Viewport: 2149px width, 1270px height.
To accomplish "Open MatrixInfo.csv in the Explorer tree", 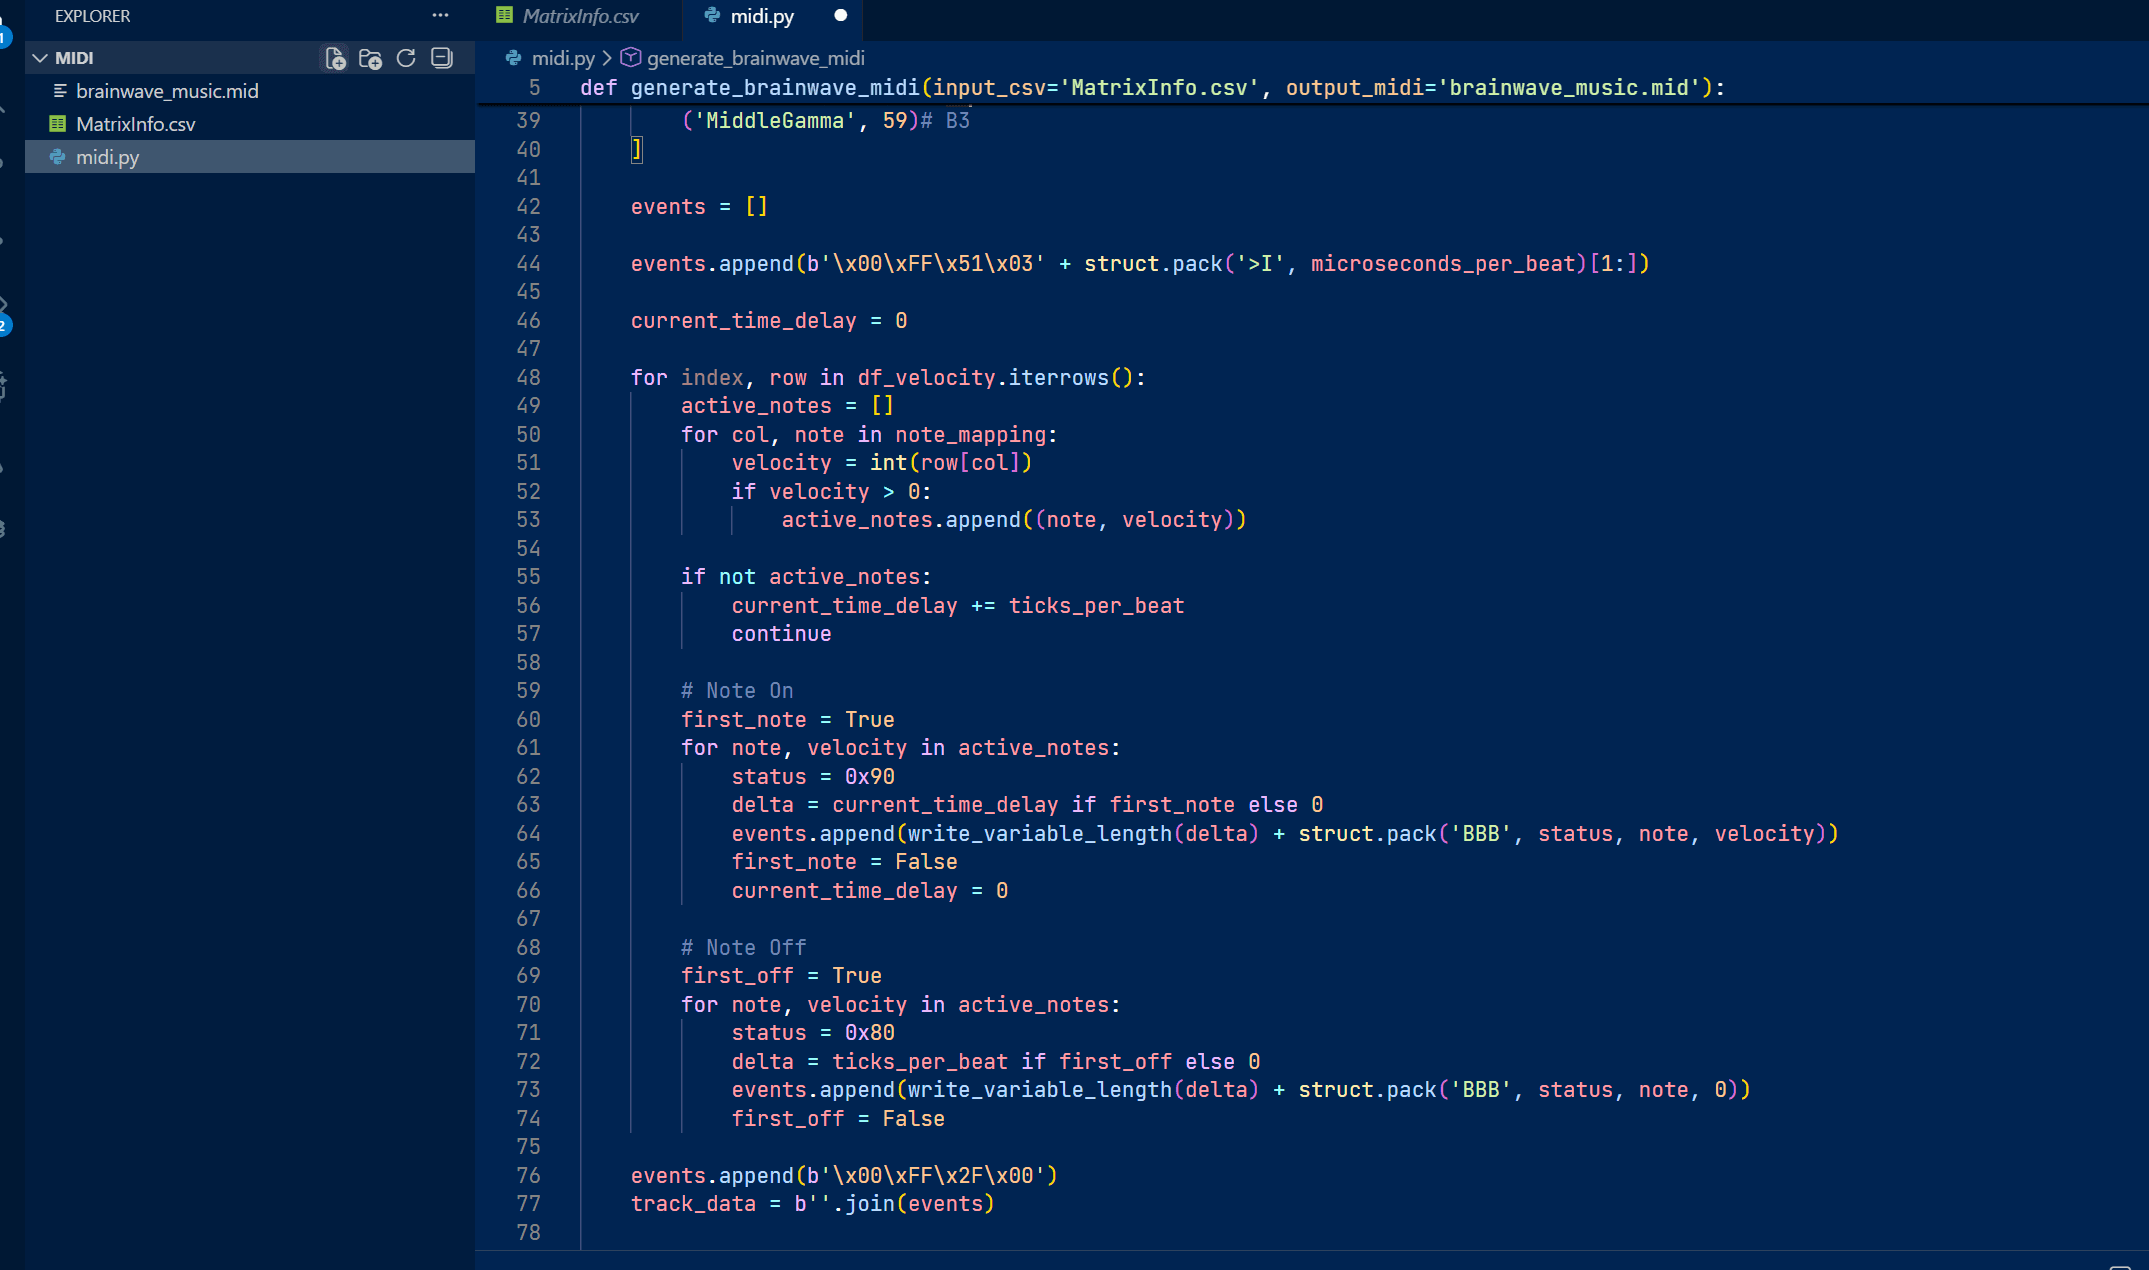I will click(x=136, y=124).
